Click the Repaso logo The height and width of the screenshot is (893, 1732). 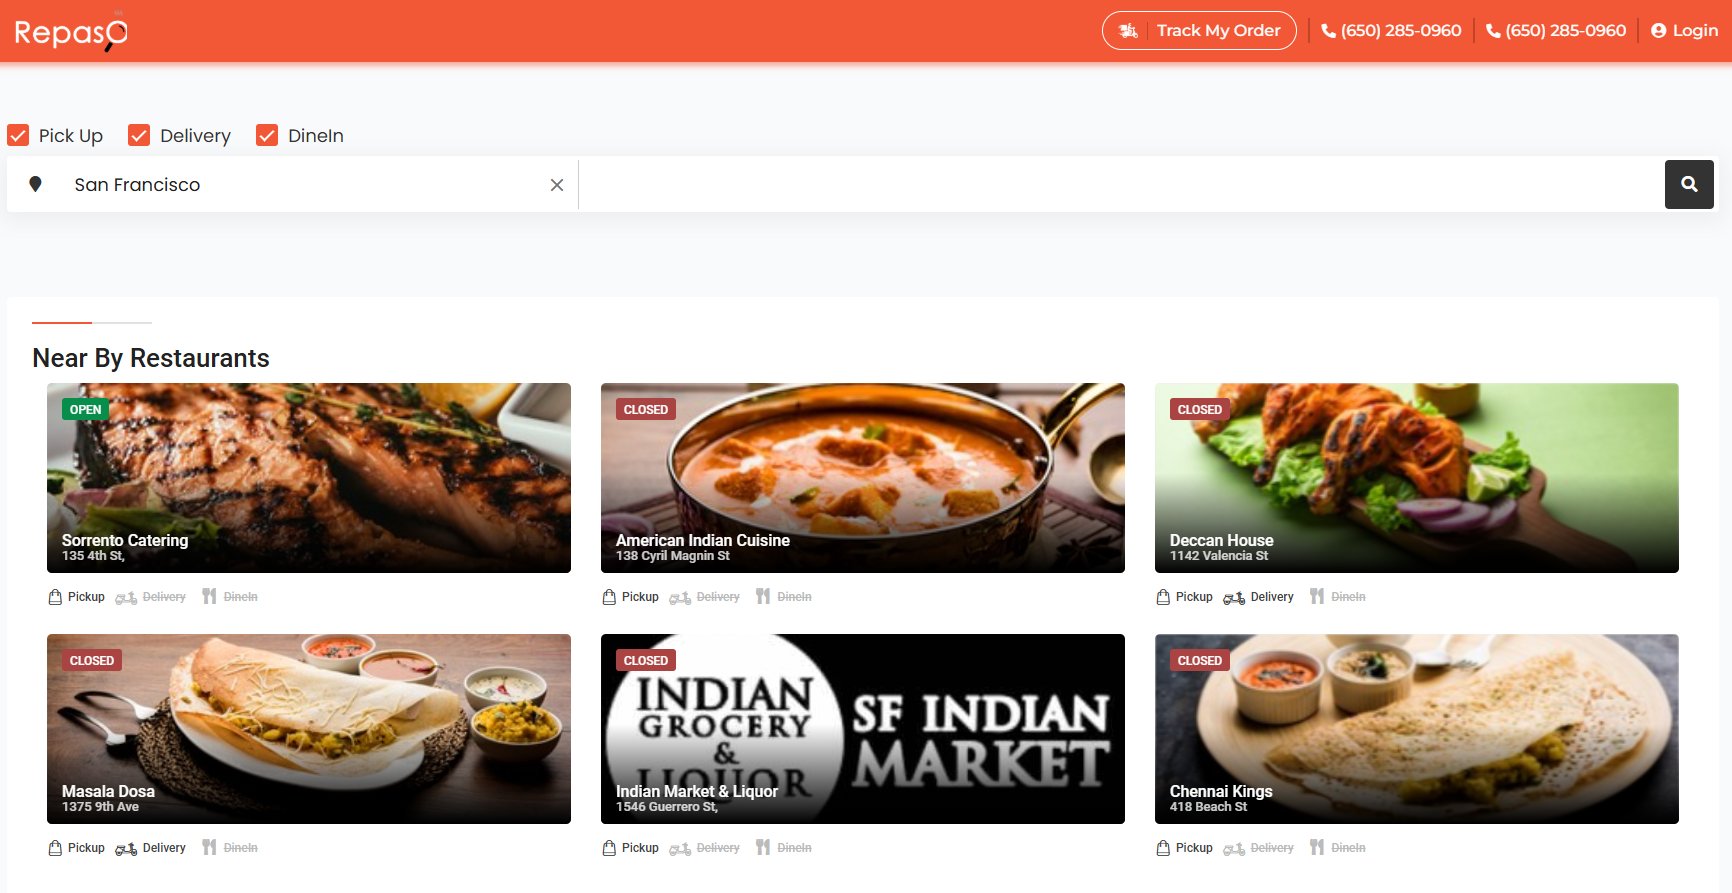(x=71, y=32)
